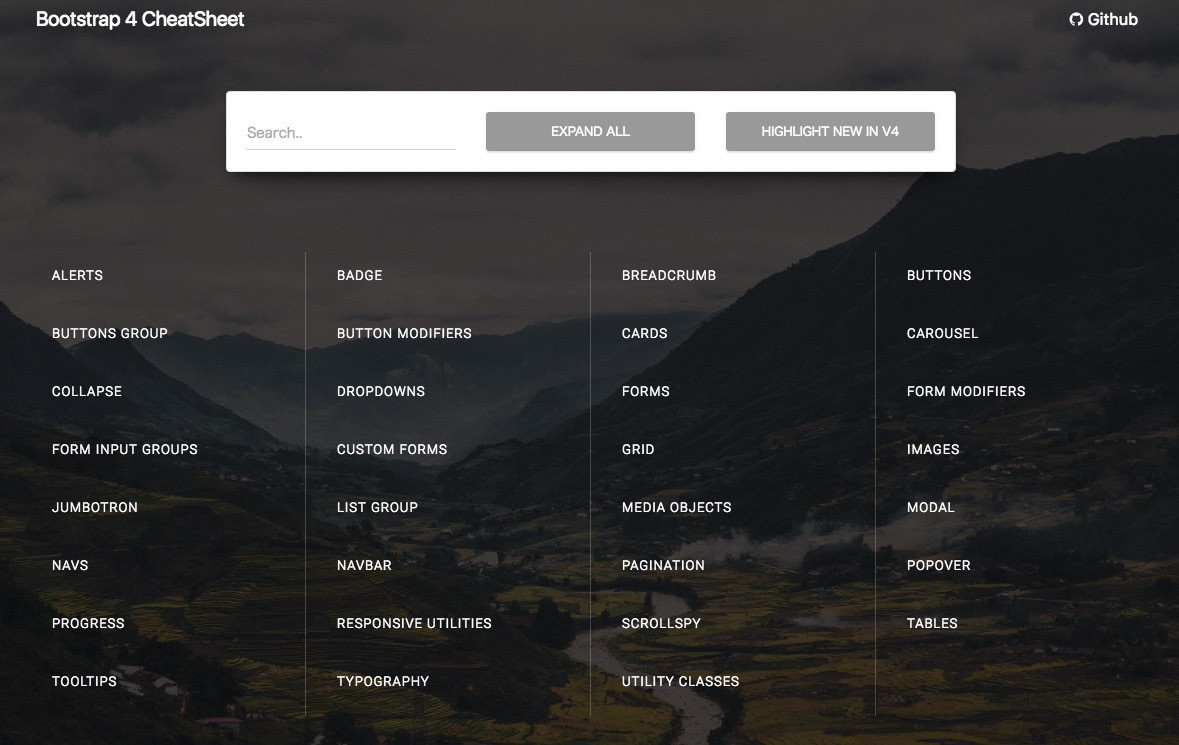Open the FORM INPUT GROUPS section
The image size is (1179, 745).
coord(125,449)
